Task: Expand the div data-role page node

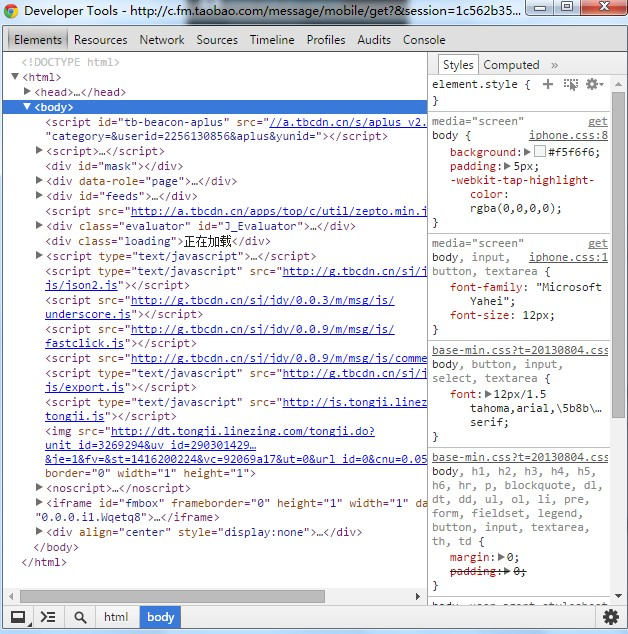Action: coord(40,181)
